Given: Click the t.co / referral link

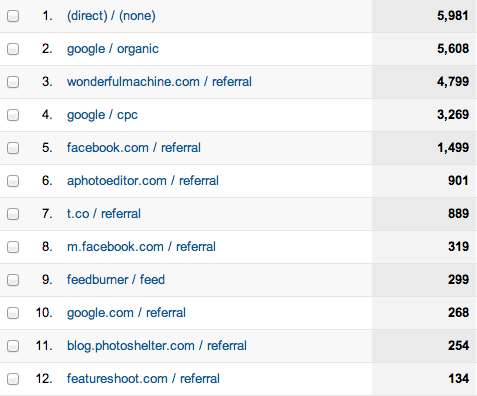Looking at the screenshot, I should [x=104, y=214].
